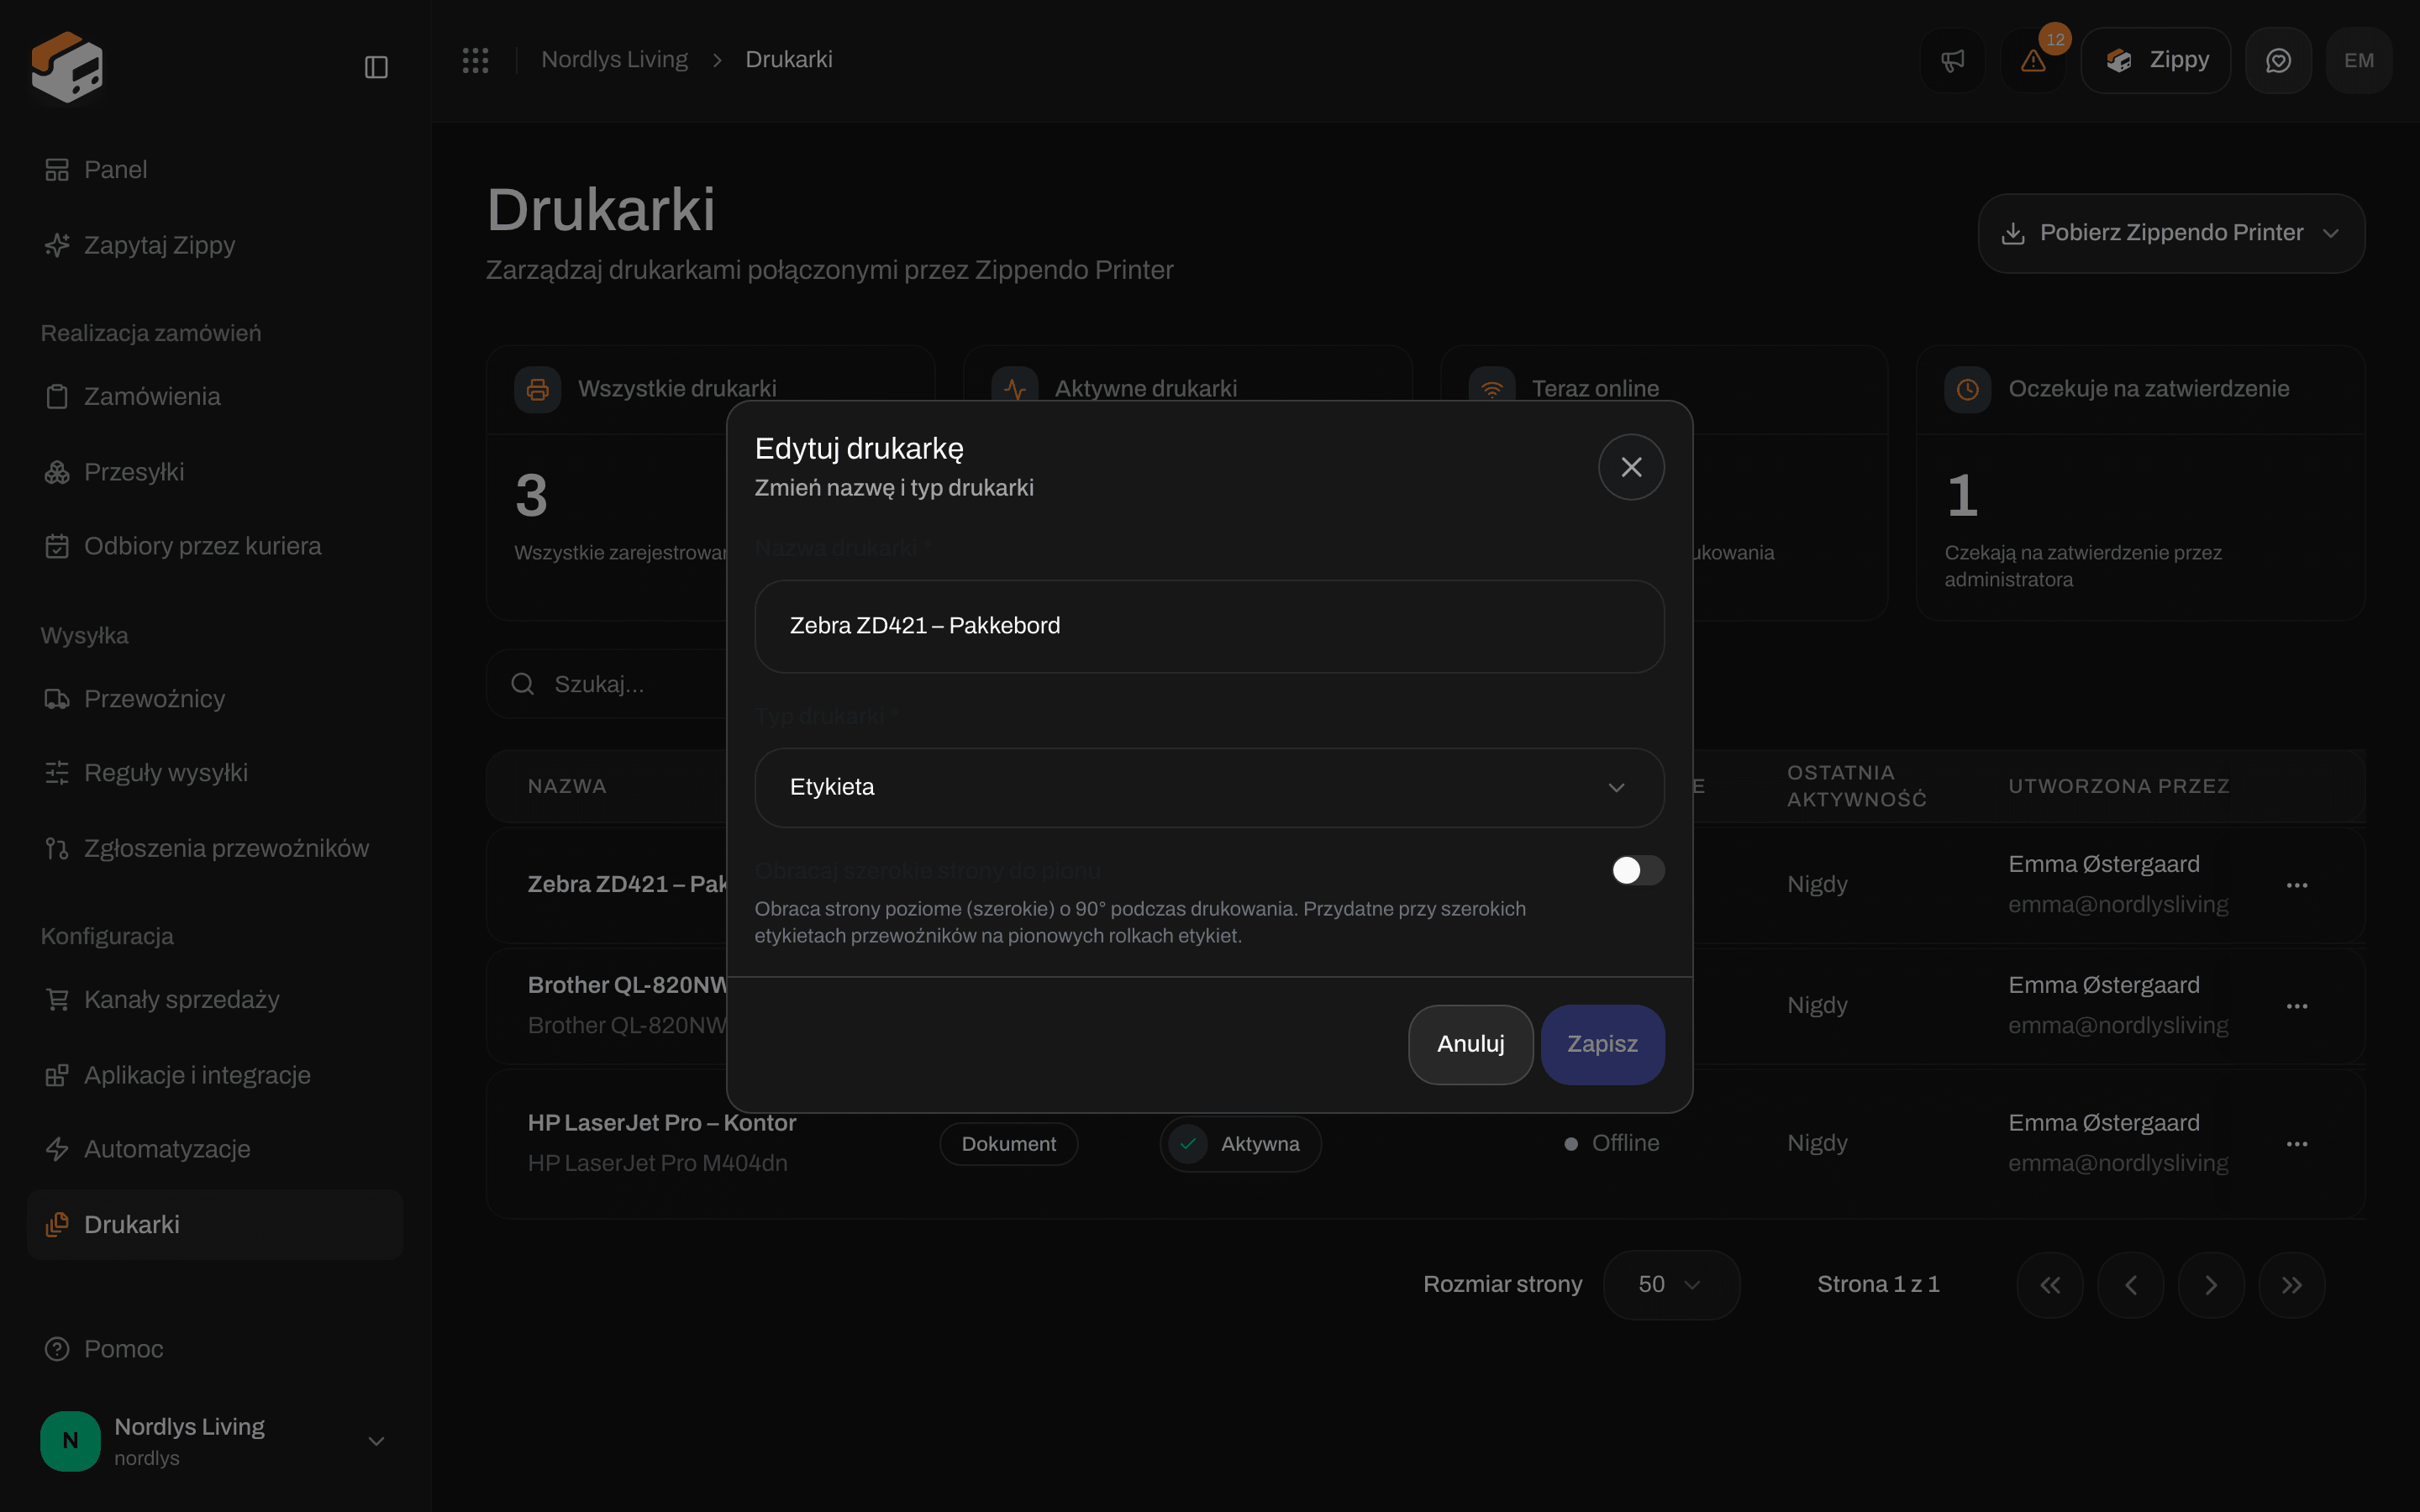This screenshot has width=2420, height=1512.
Task: Click the Anuluj button
Action: (1470, 1044)
